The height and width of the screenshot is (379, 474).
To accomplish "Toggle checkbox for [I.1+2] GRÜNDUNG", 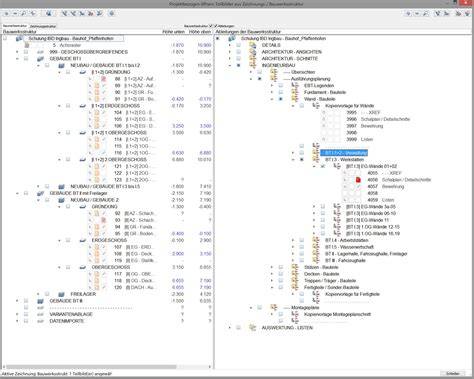I will (x=68, y=72).
